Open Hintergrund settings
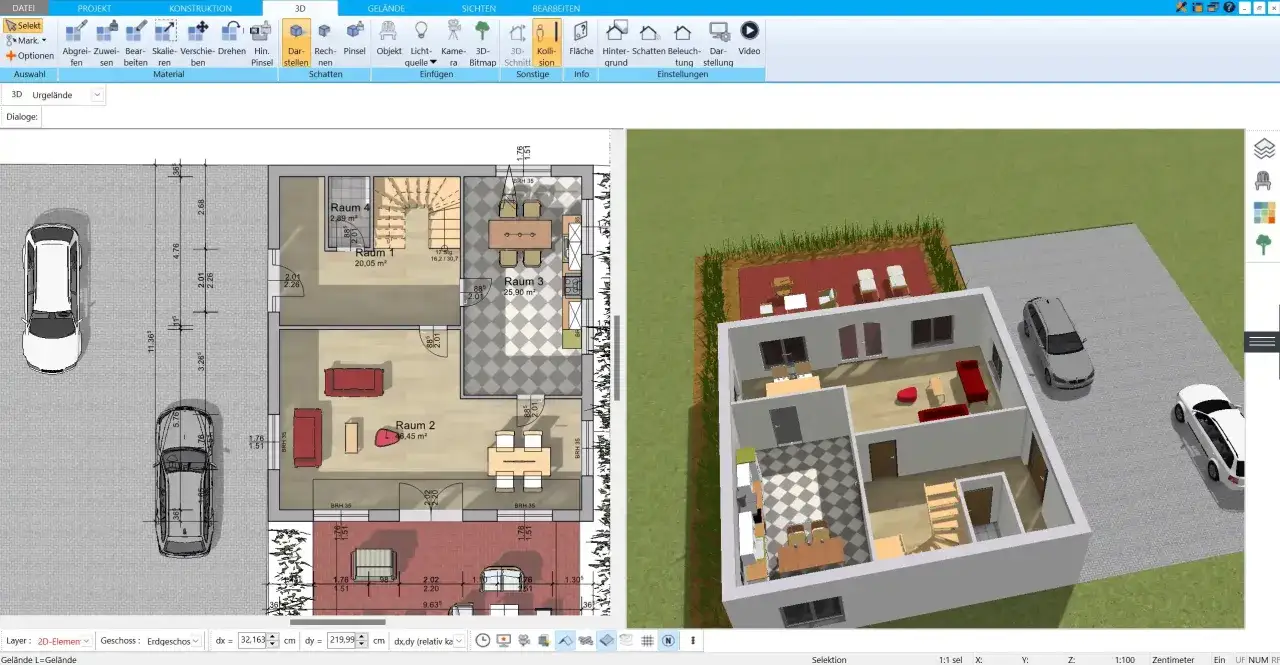1280x665 pixels. tap(616, 43)
